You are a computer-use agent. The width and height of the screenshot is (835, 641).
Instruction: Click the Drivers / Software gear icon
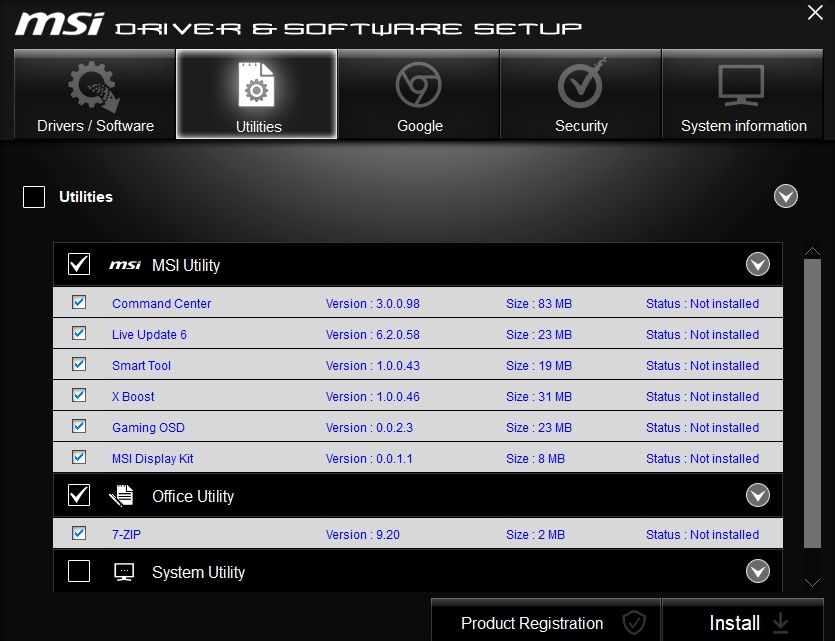(94, 86)
